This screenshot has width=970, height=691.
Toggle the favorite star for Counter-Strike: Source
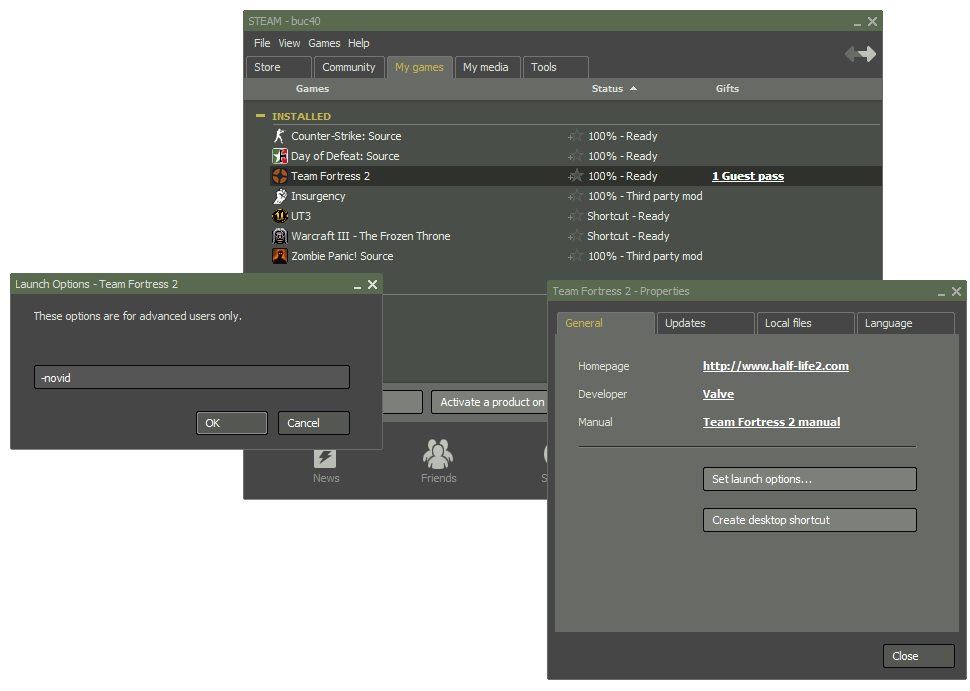[575, 136]
